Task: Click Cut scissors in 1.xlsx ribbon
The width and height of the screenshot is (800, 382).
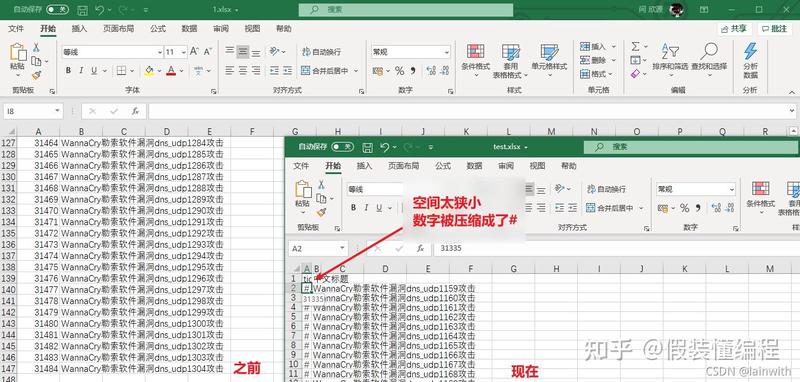Action: (36, 47)
